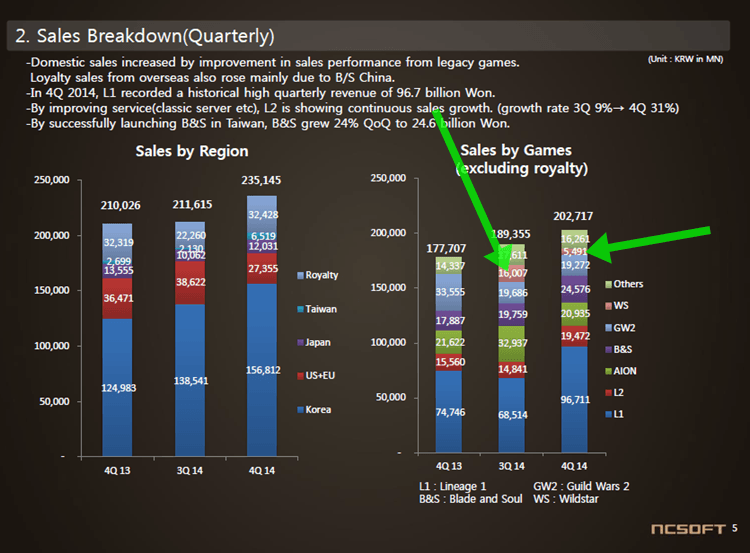The image size is (750, 553).
Task: Click the 36,471 US+EU segment value
Action: [x=119, y=298]
